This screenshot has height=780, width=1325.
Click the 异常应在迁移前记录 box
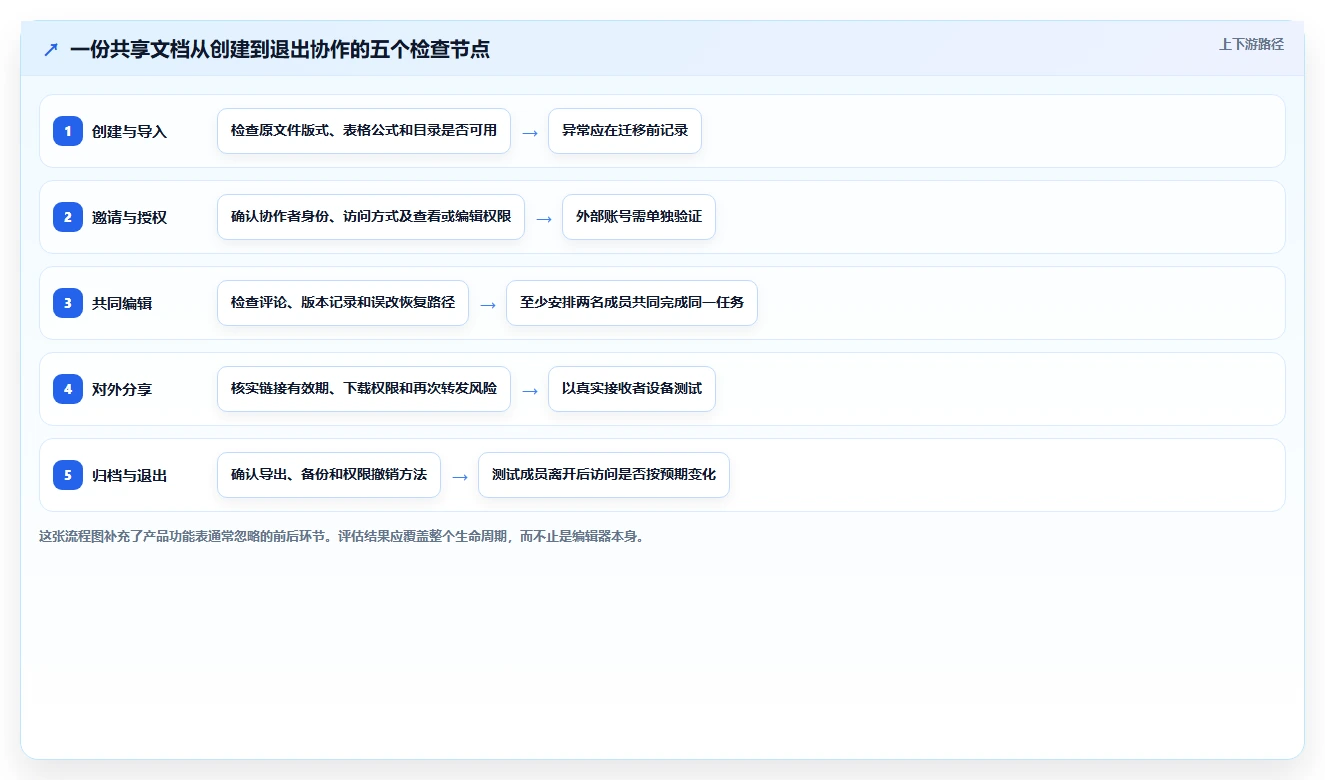click(x=625, y=131)
